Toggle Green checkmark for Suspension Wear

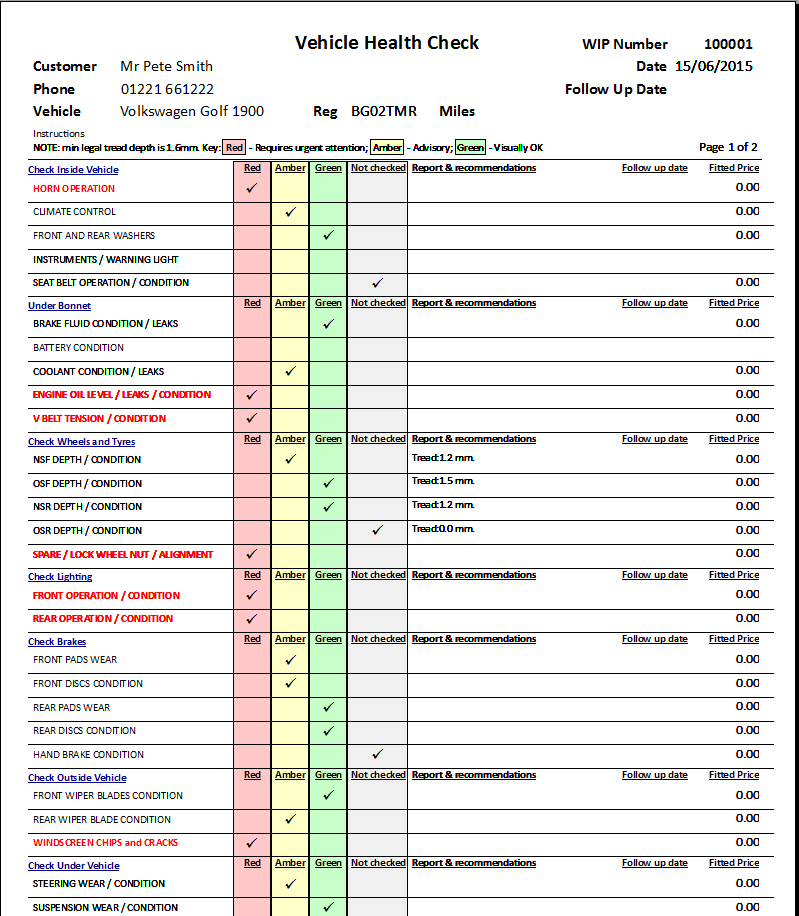click(x=329, y=907)
